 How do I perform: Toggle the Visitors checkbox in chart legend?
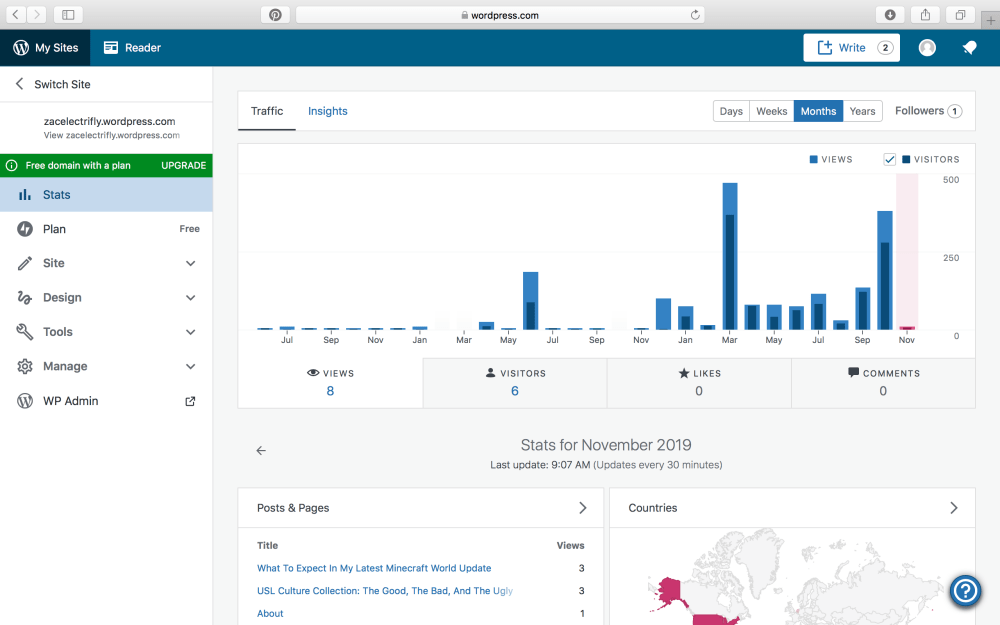(x=890, y=160)
